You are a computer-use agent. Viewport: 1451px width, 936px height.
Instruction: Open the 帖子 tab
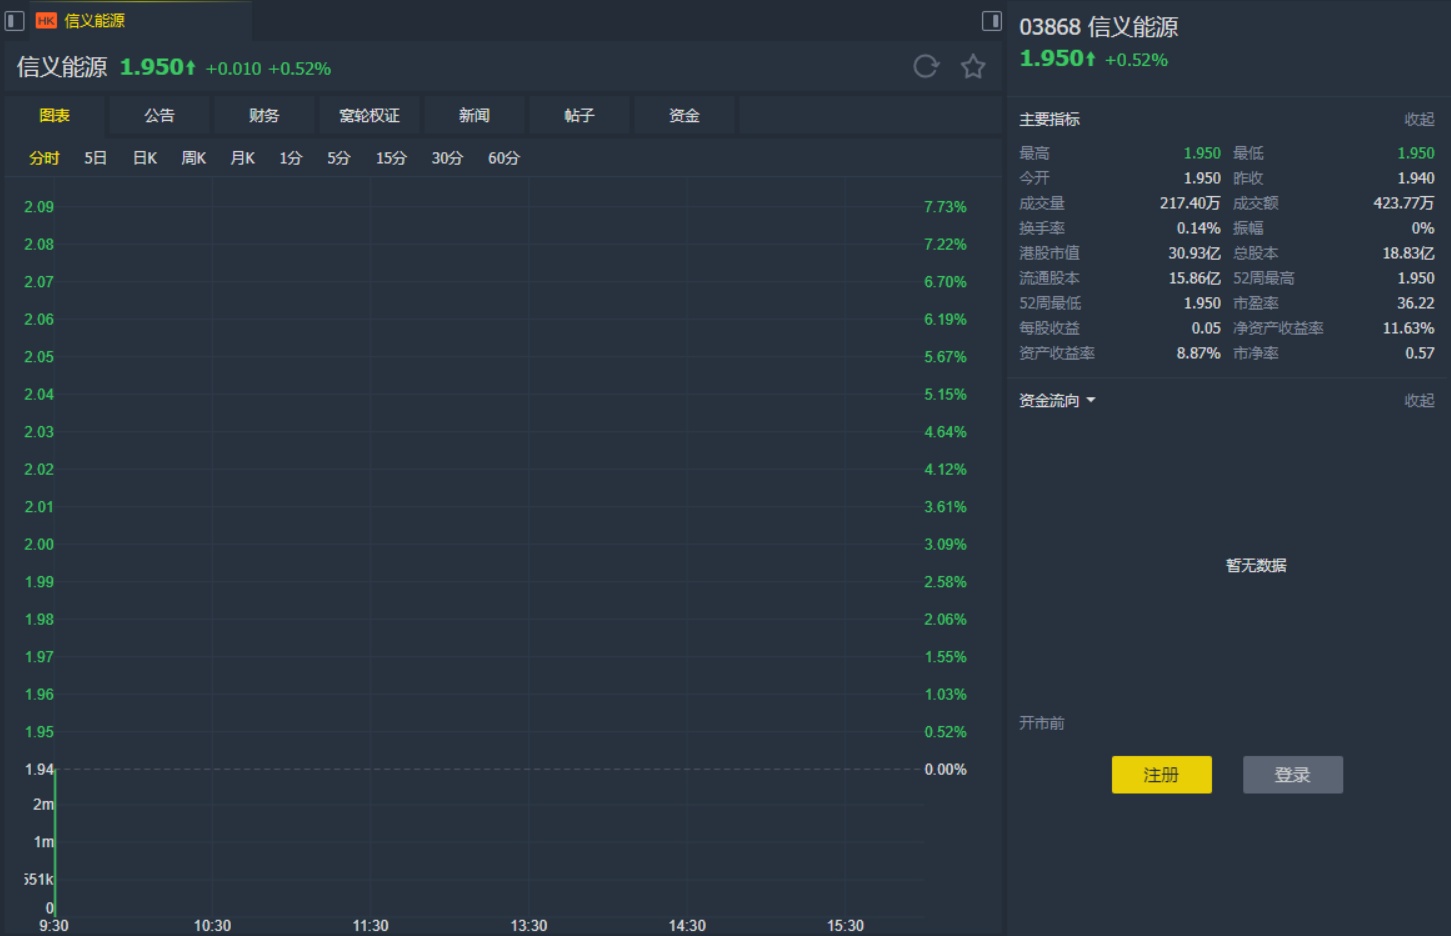(x=579, y=115)
